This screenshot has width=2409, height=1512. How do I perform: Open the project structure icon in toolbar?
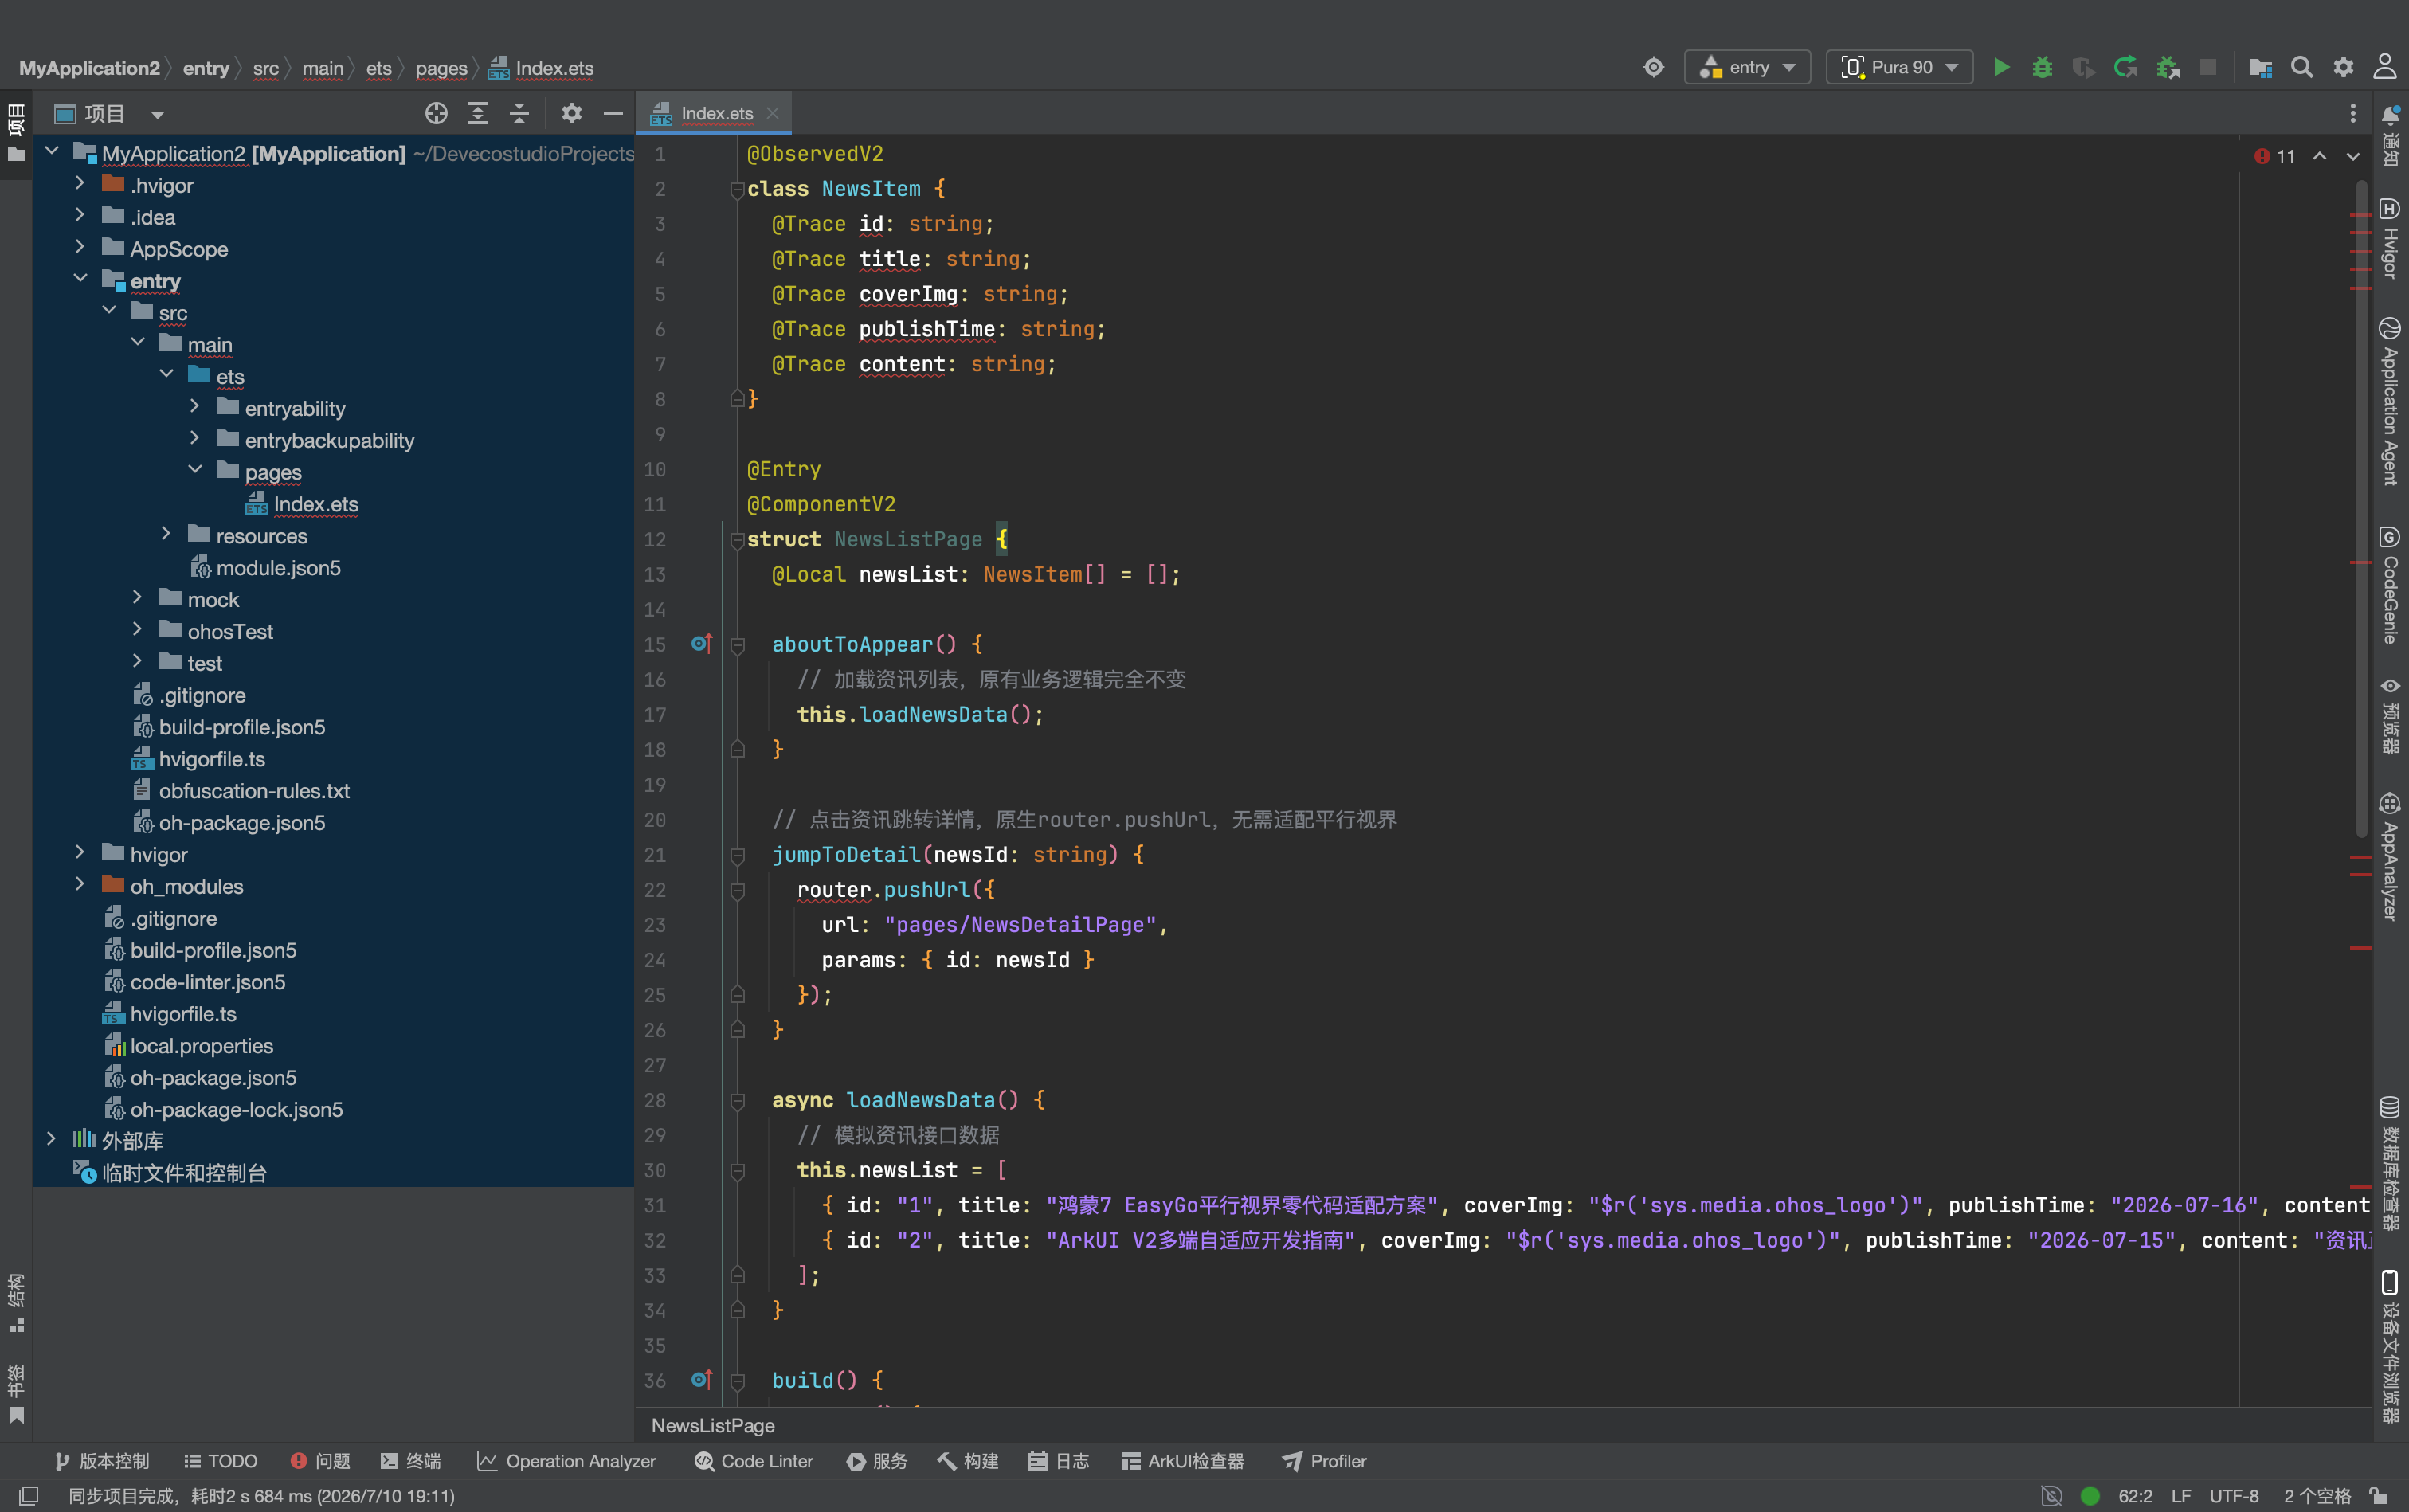coord(2260,67)
